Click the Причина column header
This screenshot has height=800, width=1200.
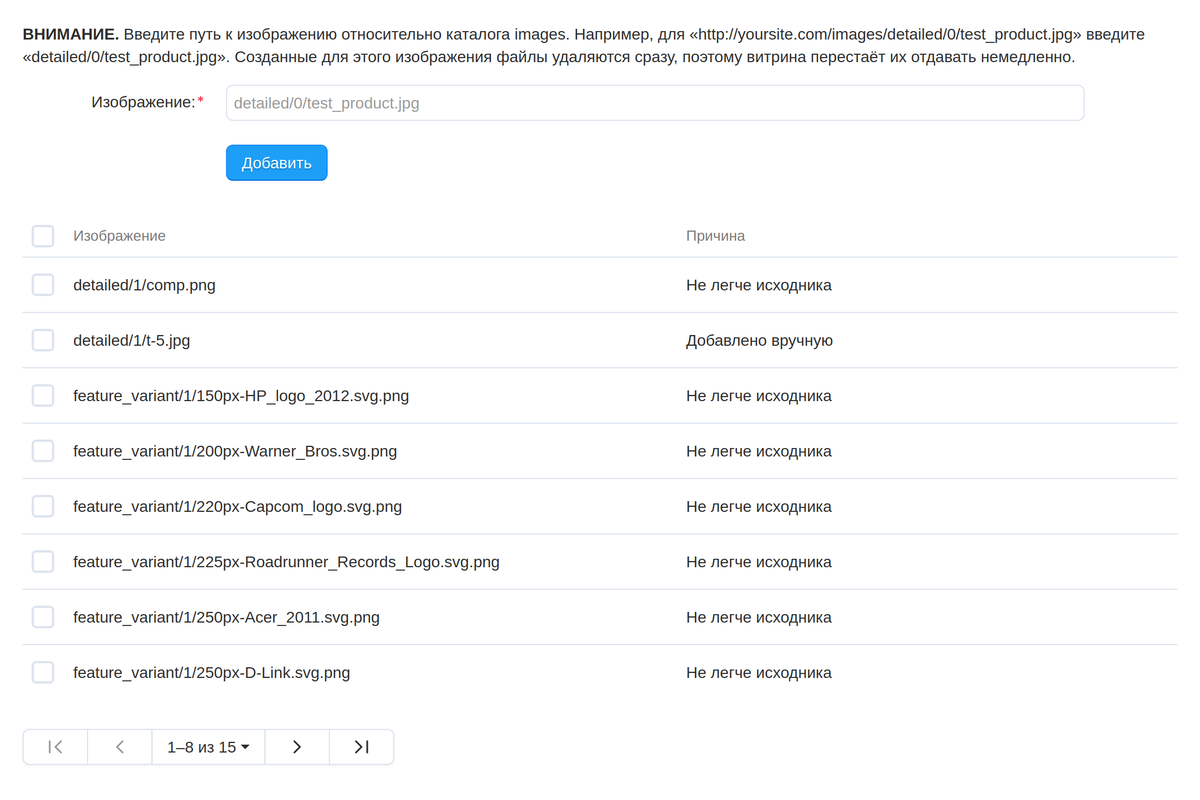coord(715,236)
